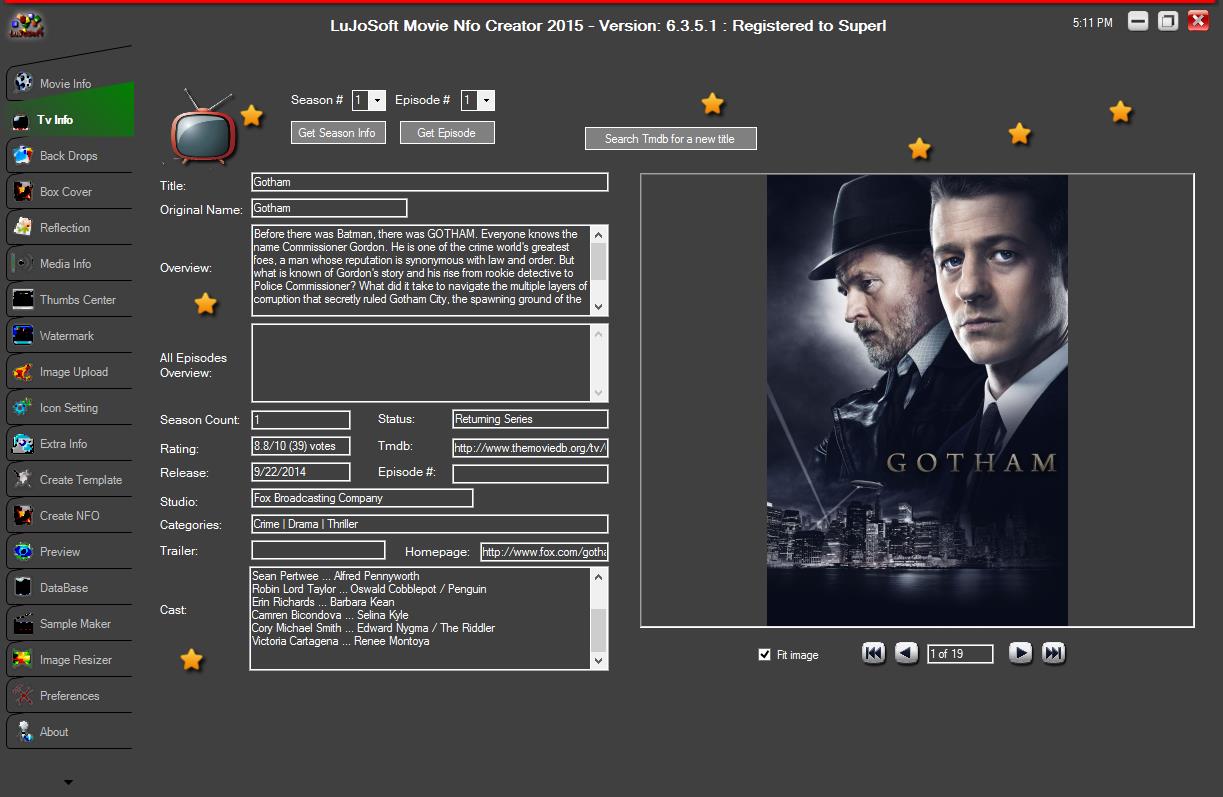Click the Categories field

point(430,524)
